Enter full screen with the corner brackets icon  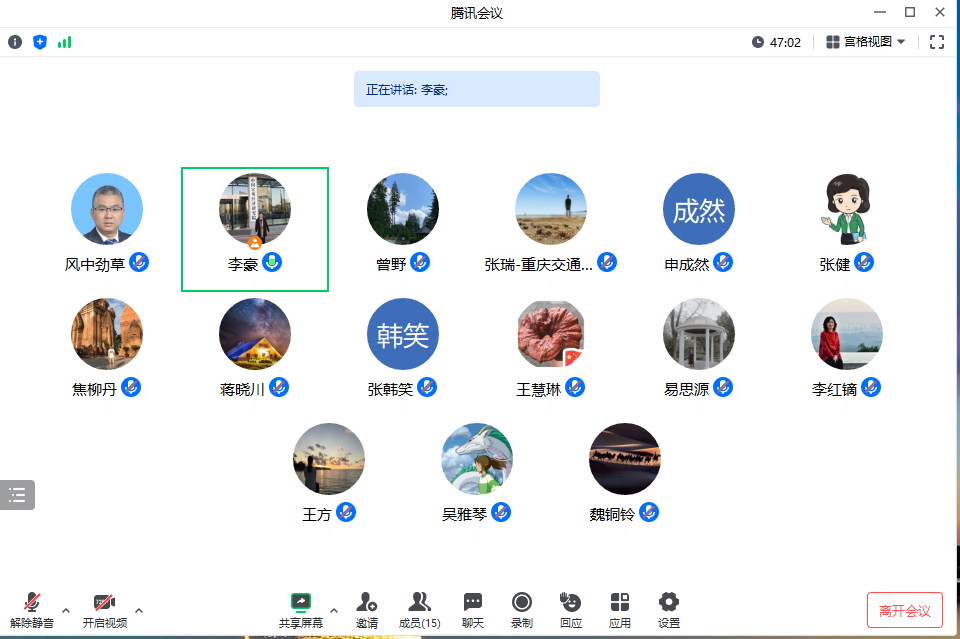[937, 42]
